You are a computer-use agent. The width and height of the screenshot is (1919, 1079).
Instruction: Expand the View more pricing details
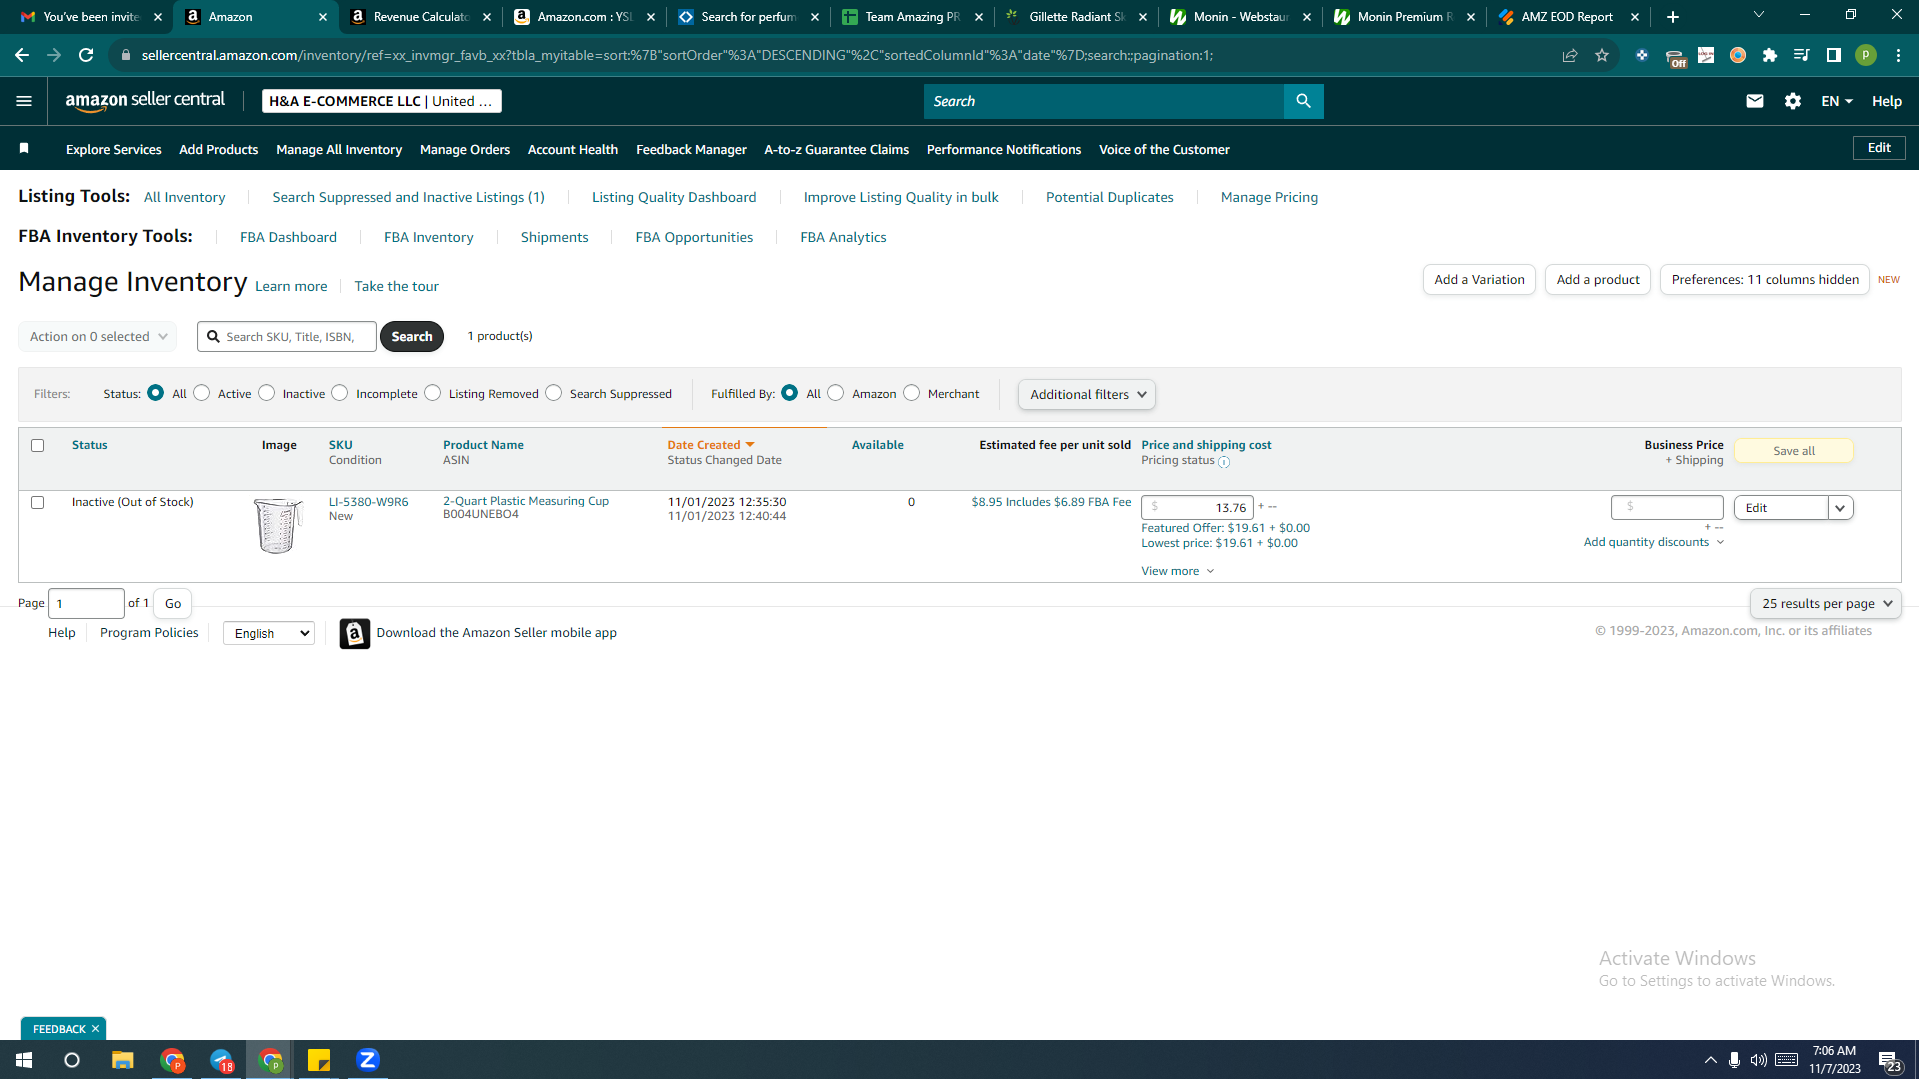point(1178,572)
